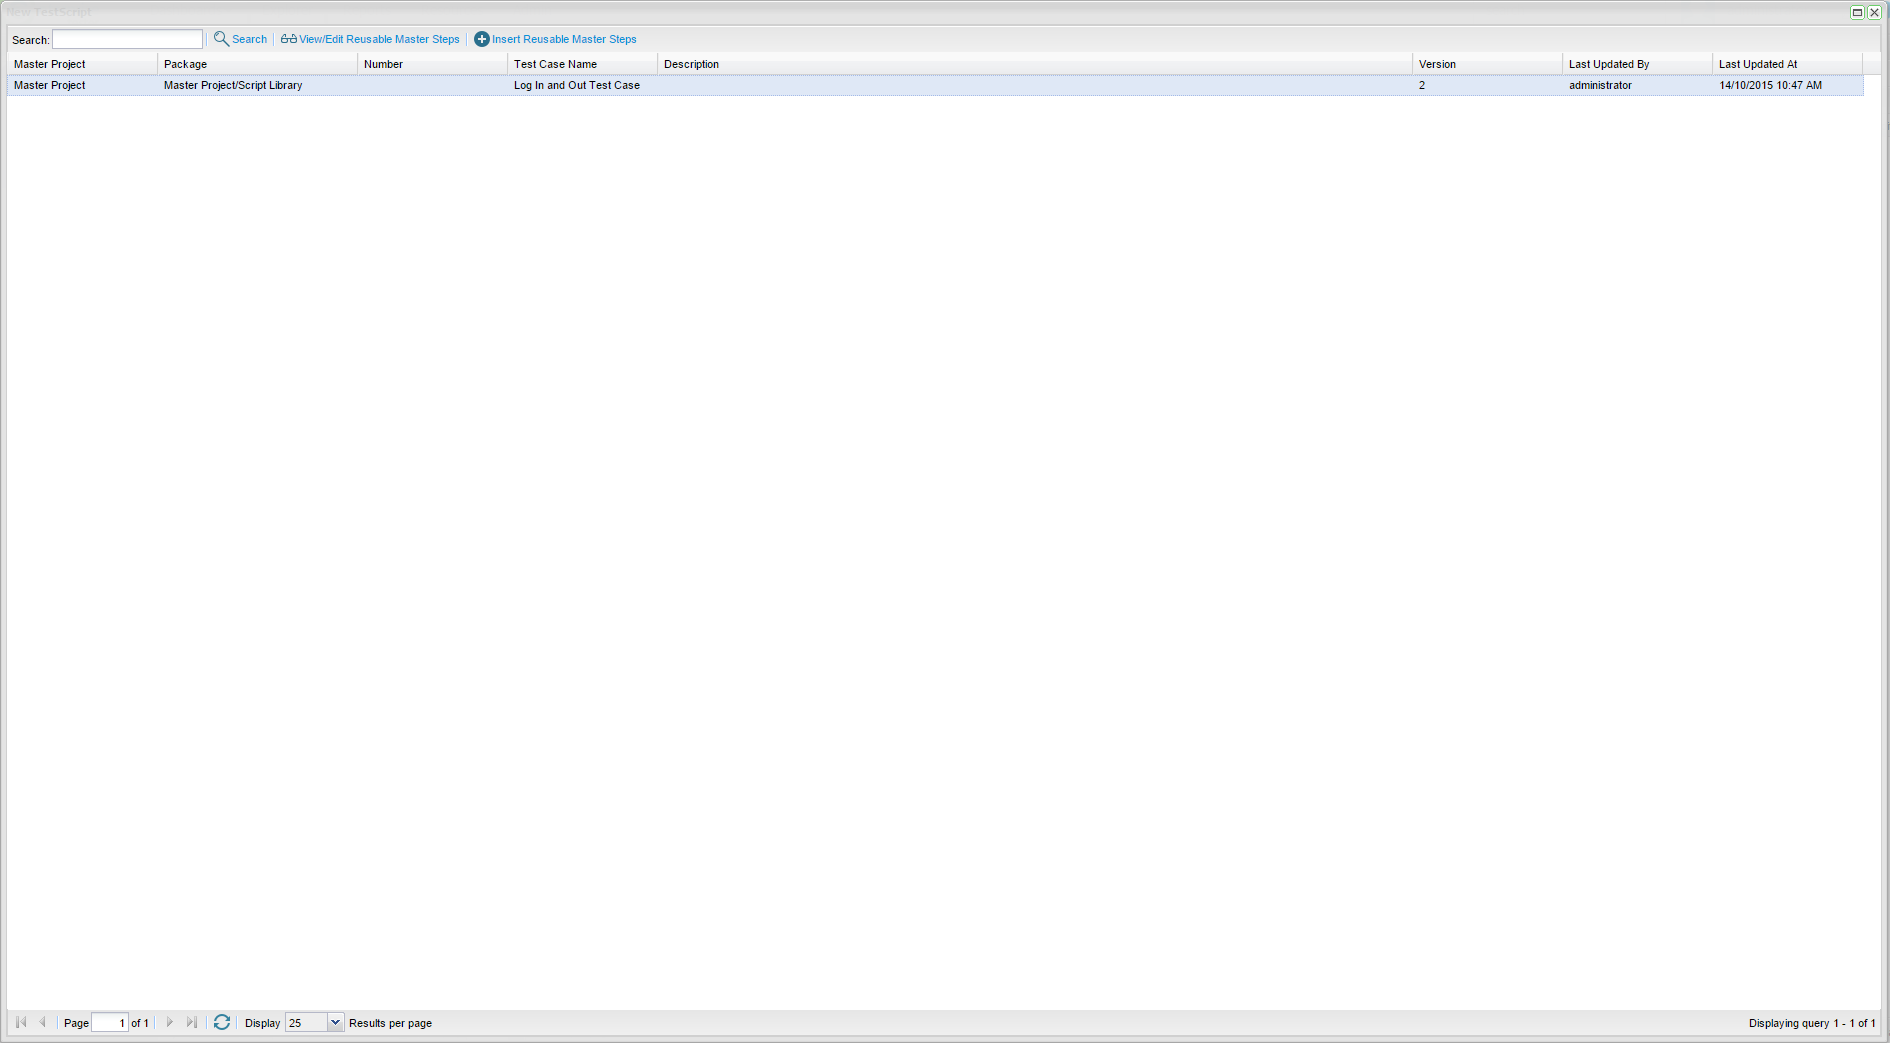Sort by Last Updated At column
Viewport: 1890px width, 1043px height.
tap(1757, 64)
